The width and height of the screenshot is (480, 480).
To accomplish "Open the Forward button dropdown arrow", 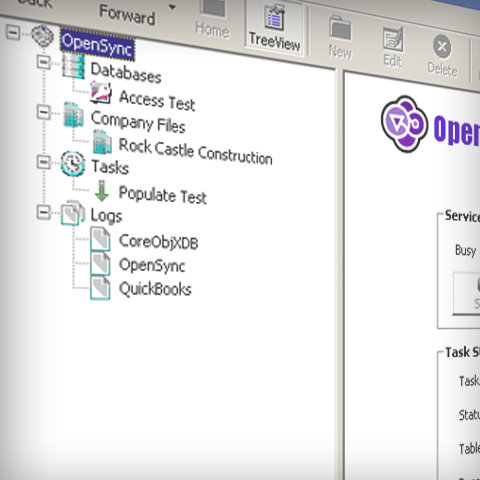I will [x=172, y=7].
